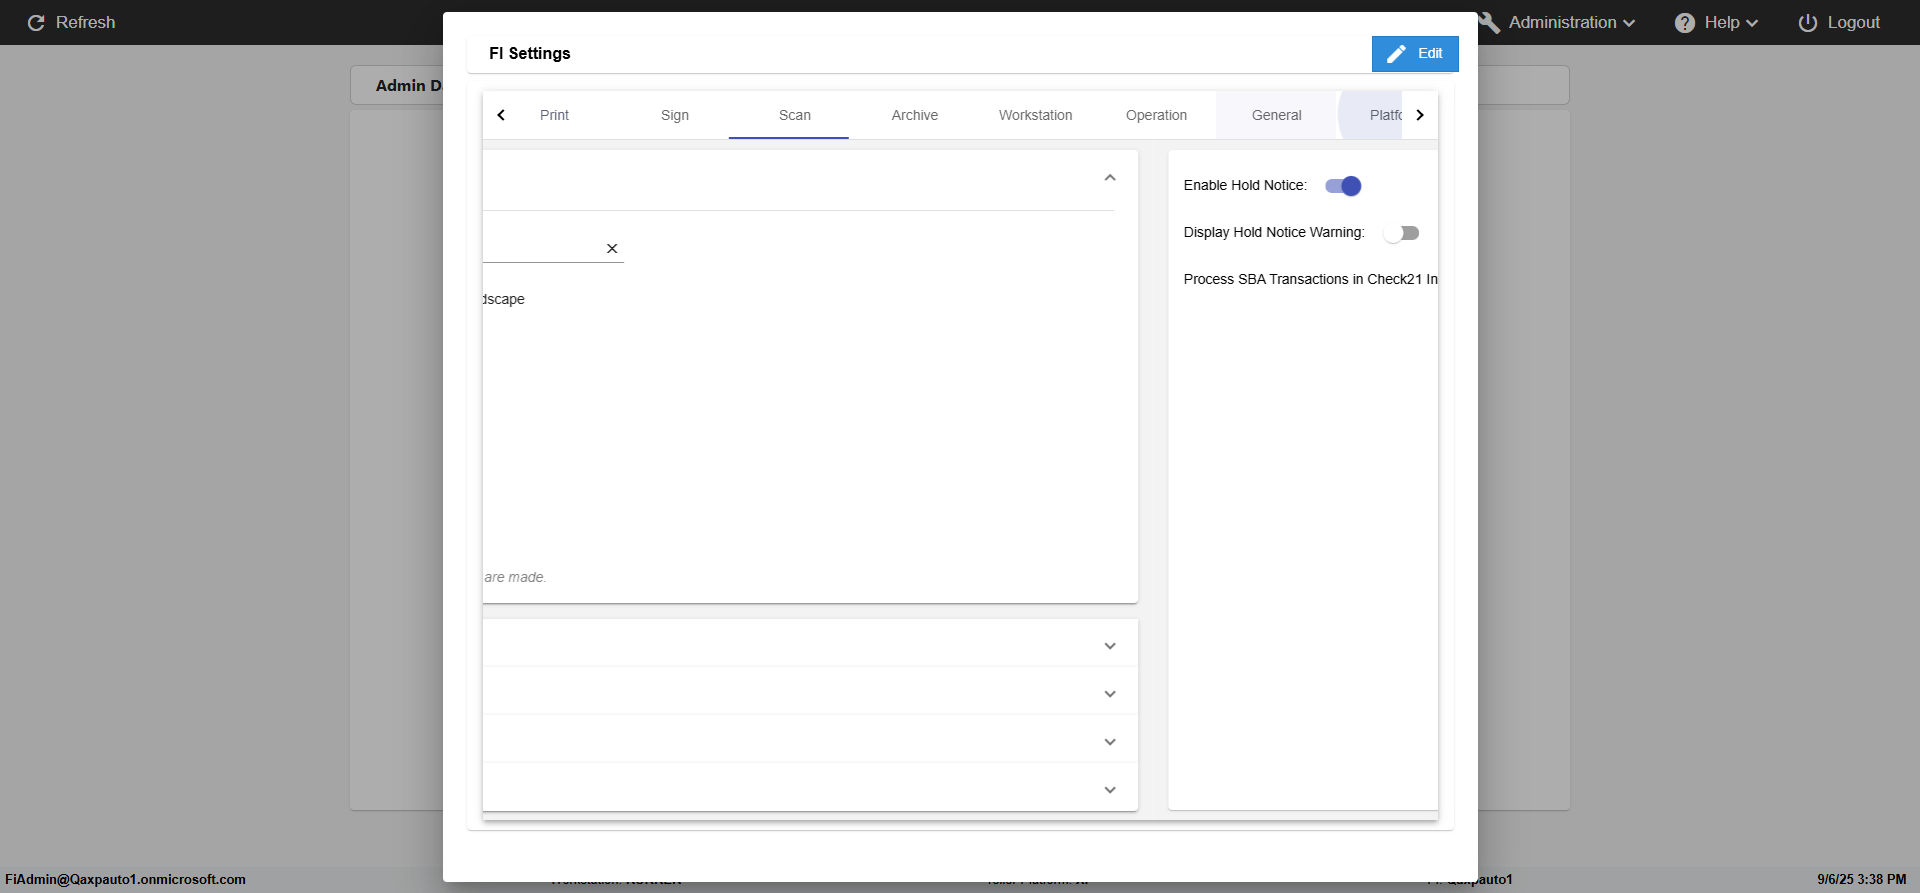Viewport: 1920px width, 893px height.
Task: Expand the second collapsed section chevron
Action: pyautogui.click(x=1109, y=694)
